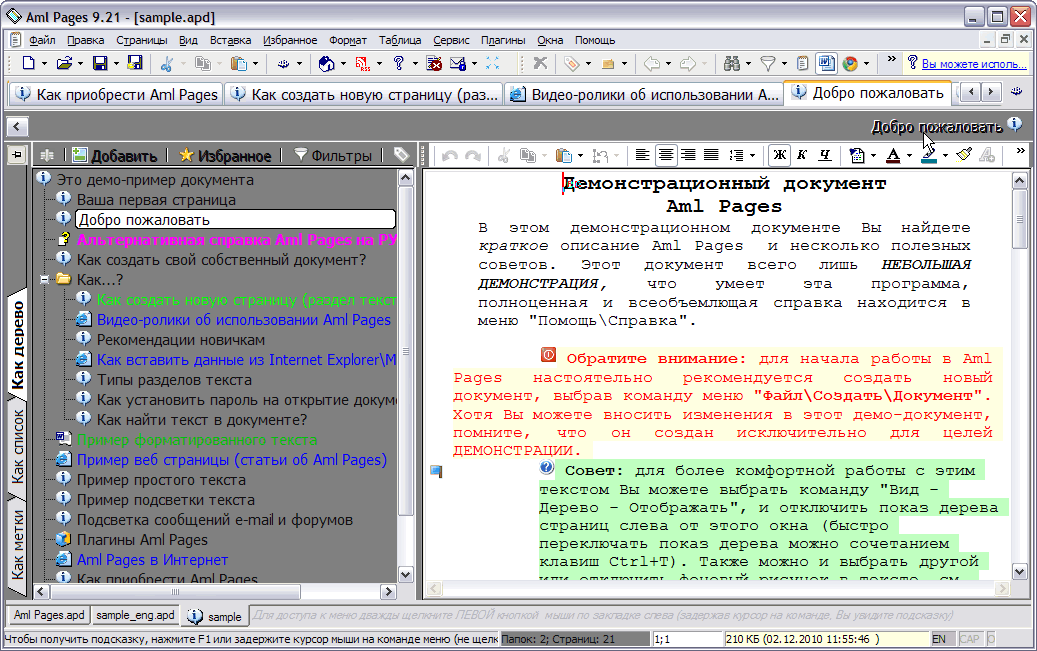
Task: Expand hidden main toolbar items chevron
Action: click(x=891, y=59)
